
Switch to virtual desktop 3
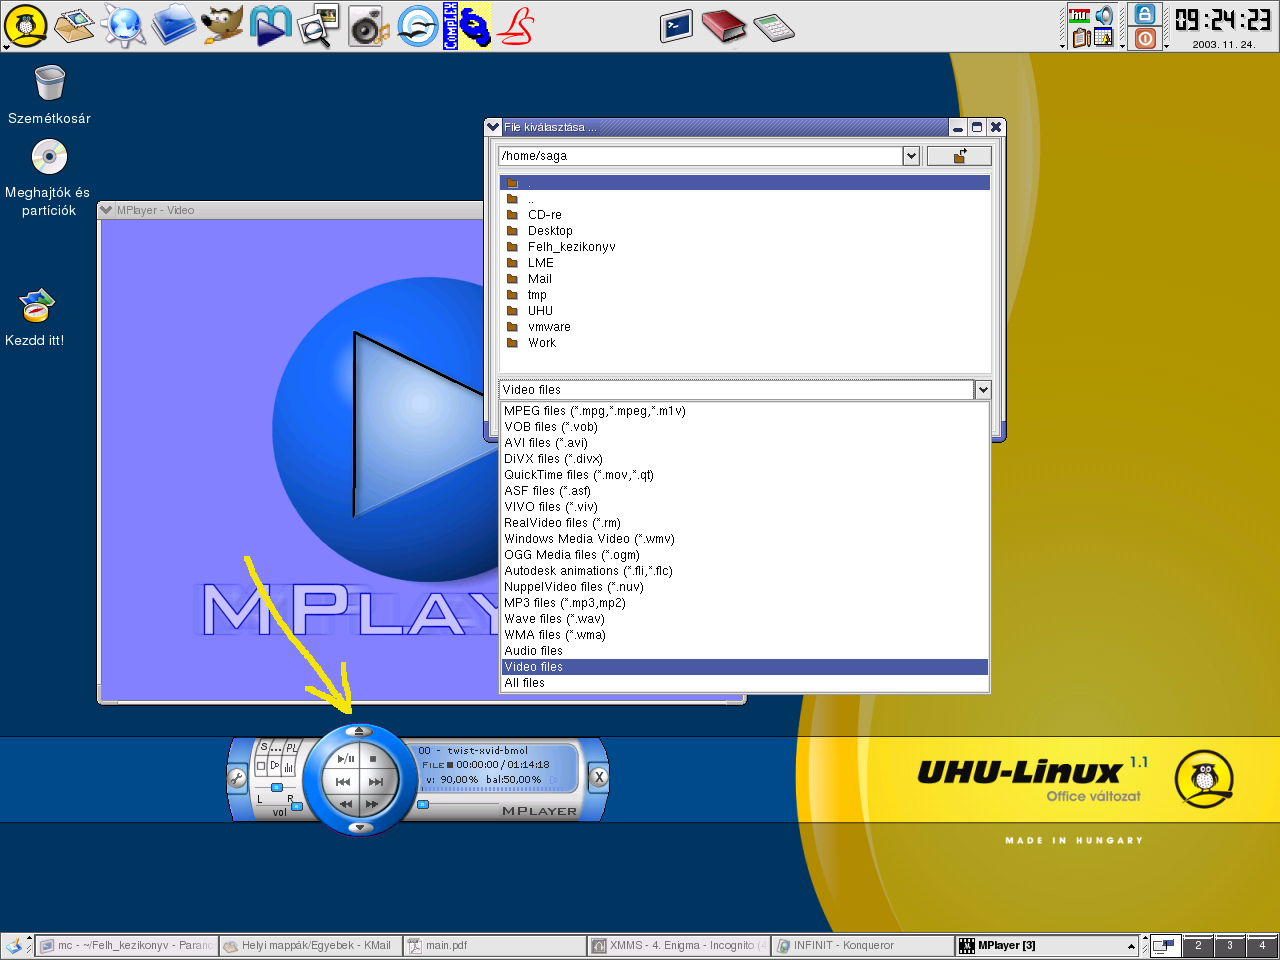[x=1230, y=945]
